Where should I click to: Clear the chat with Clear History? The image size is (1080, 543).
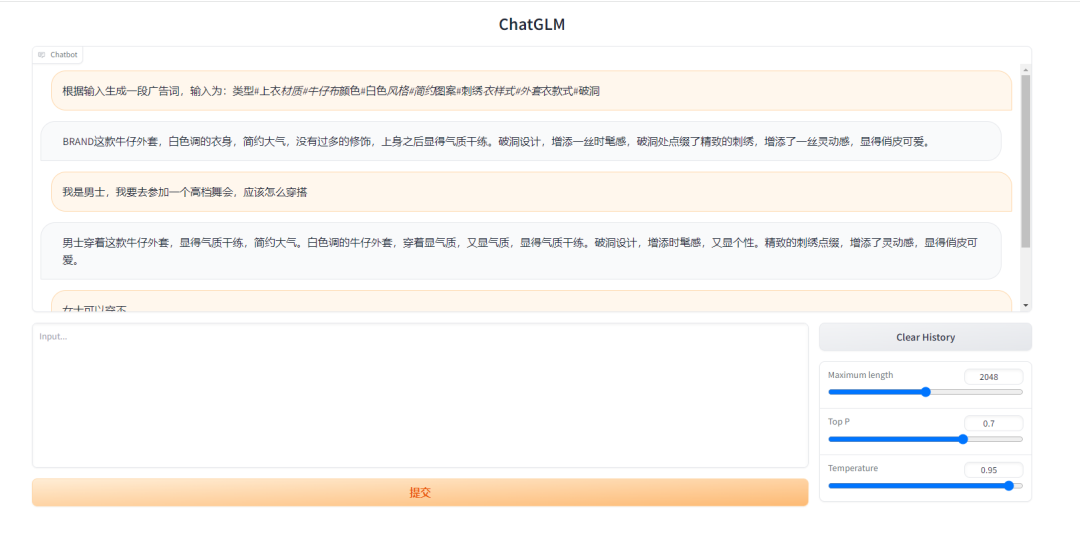click(x=925, y=337)
